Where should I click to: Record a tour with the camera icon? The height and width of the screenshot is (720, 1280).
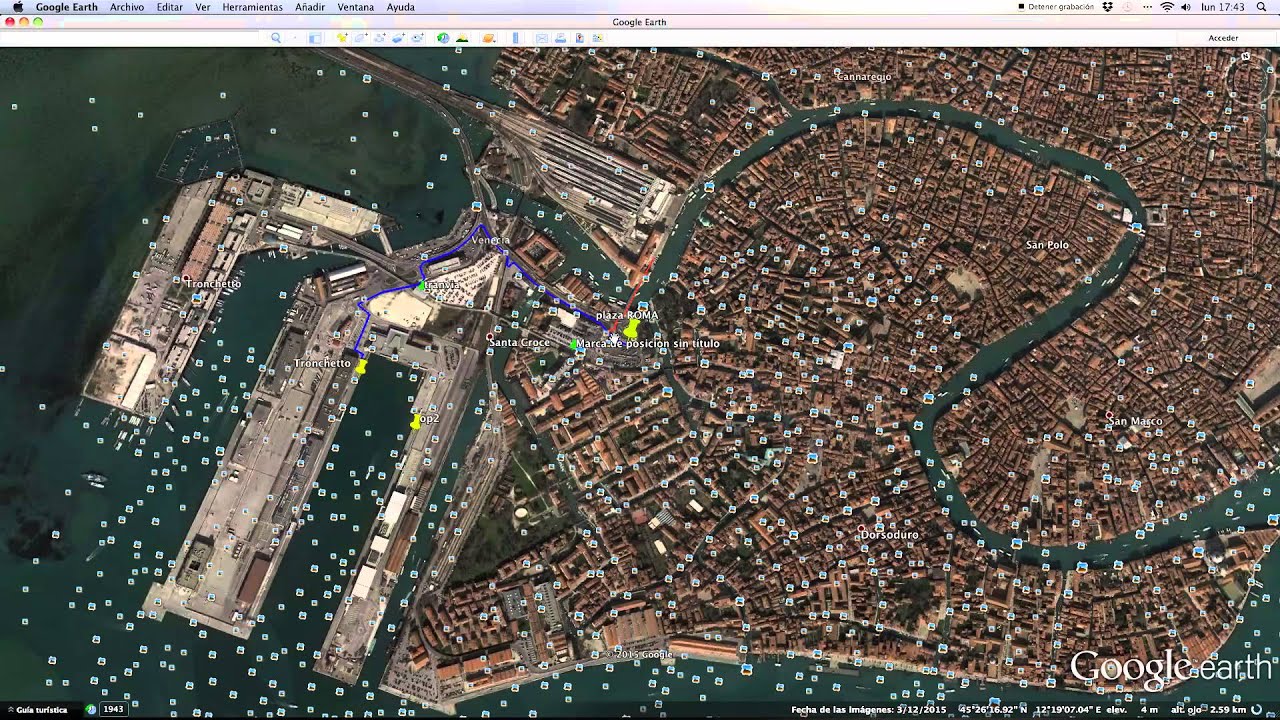(416, 38)
